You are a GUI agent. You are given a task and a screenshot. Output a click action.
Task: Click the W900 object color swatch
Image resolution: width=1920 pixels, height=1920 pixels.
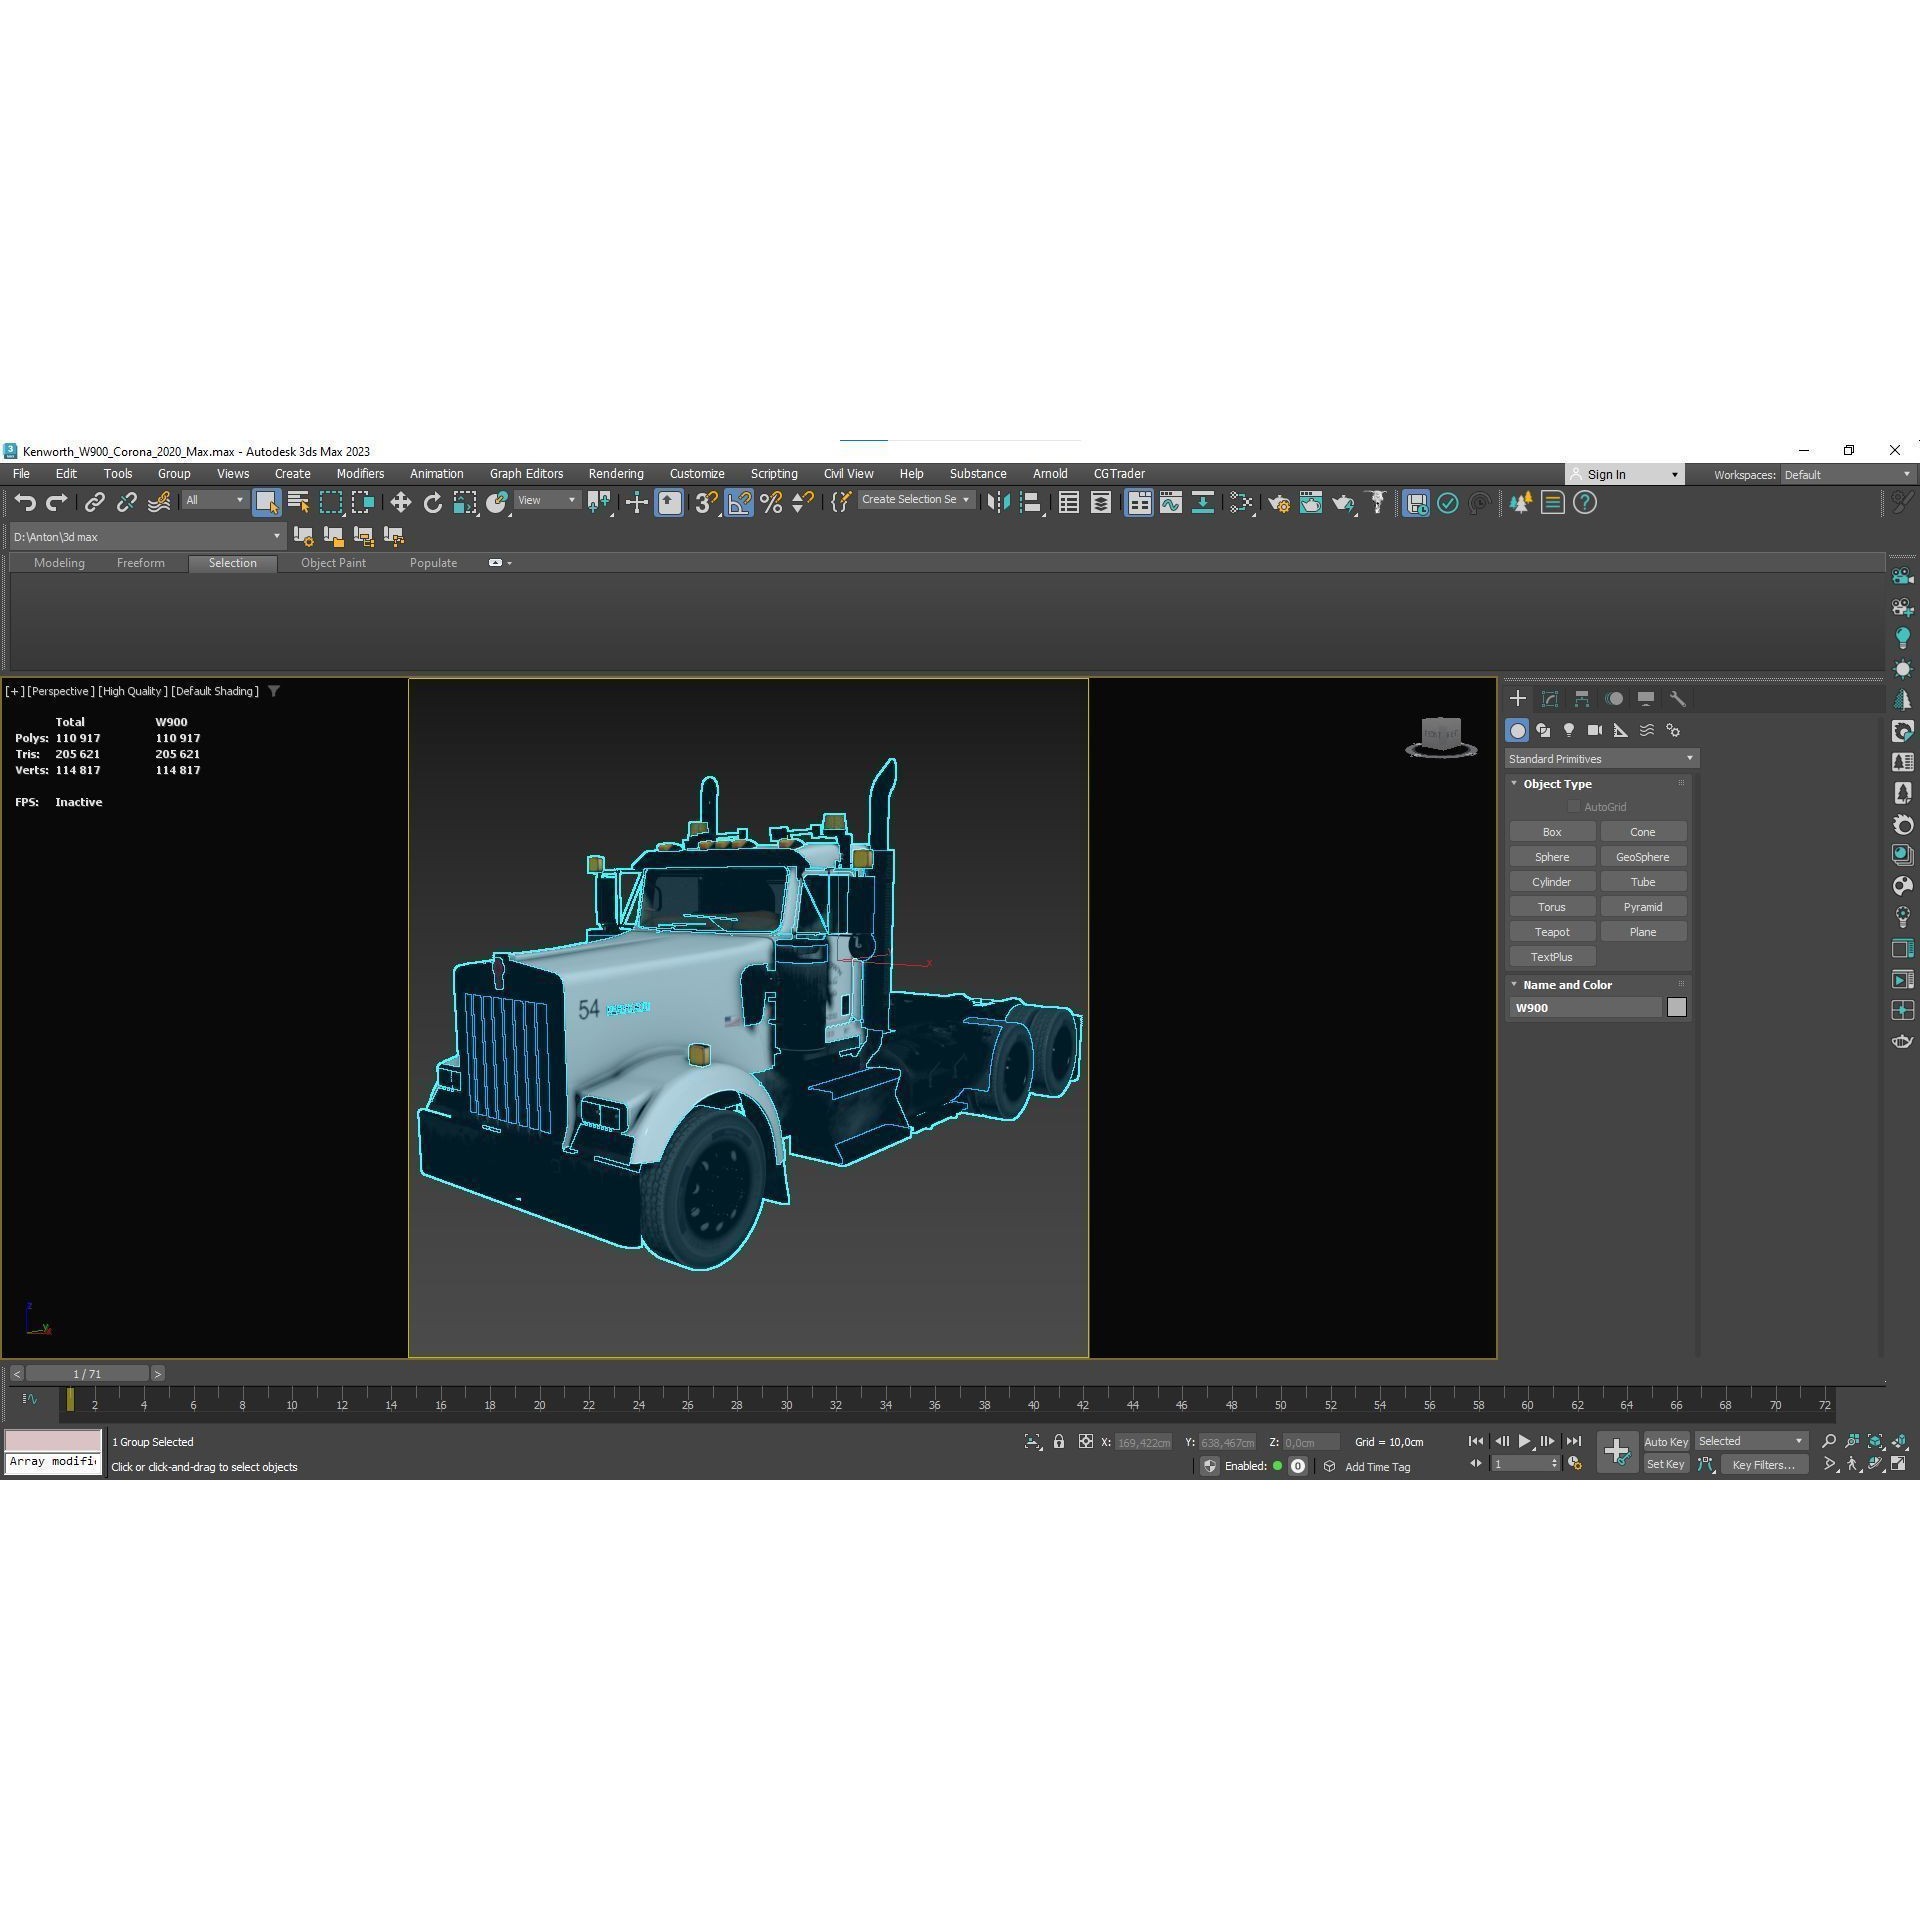pos(1676,1007)
